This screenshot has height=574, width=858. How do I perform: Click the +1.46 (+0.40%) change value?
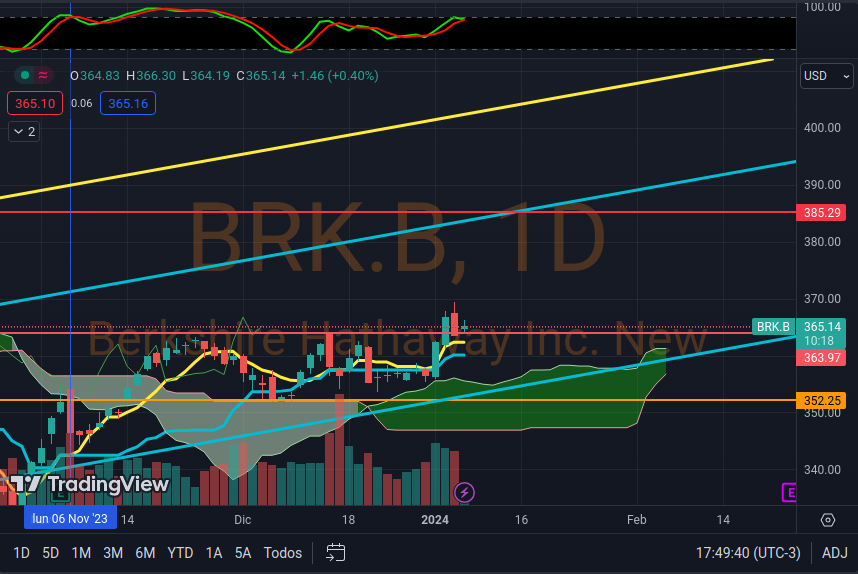point(335,76)
